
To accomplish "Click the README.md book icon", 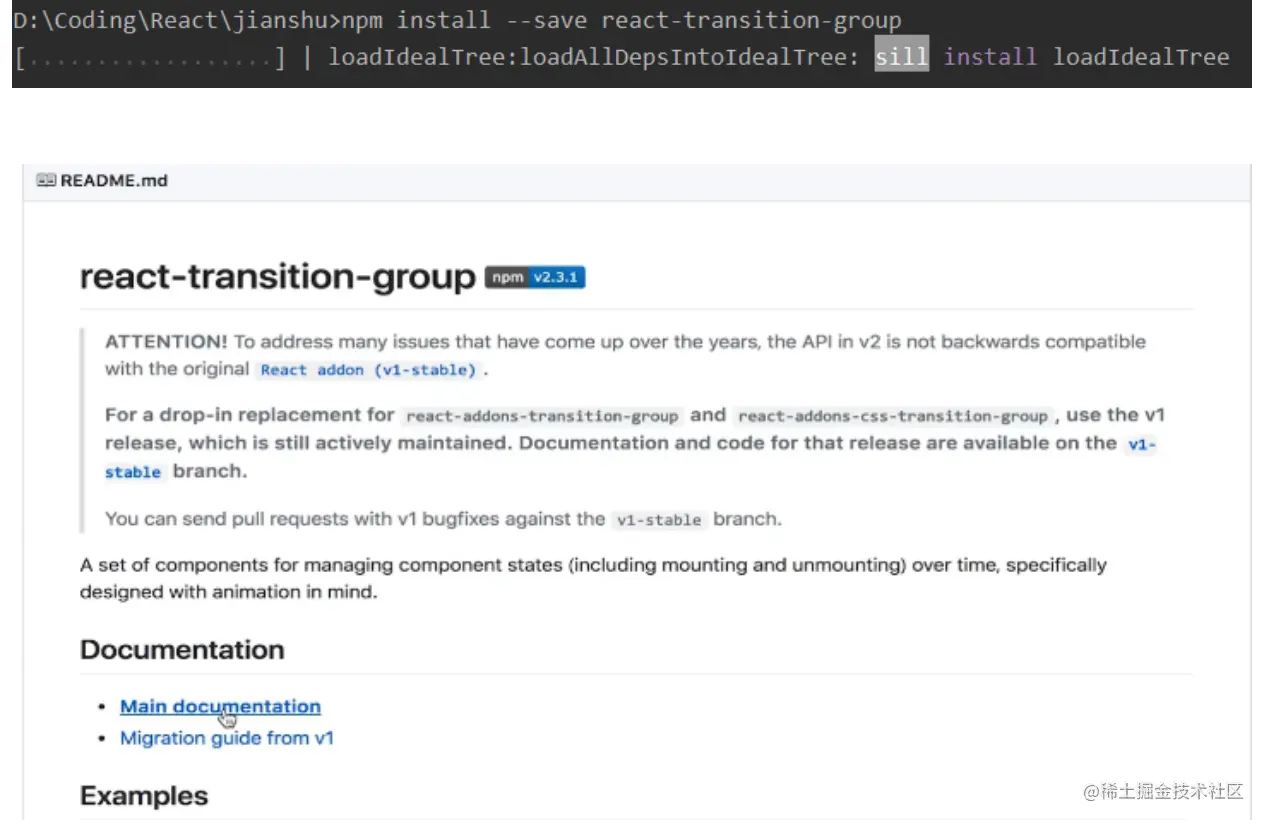I will click(x=46, y=181).
